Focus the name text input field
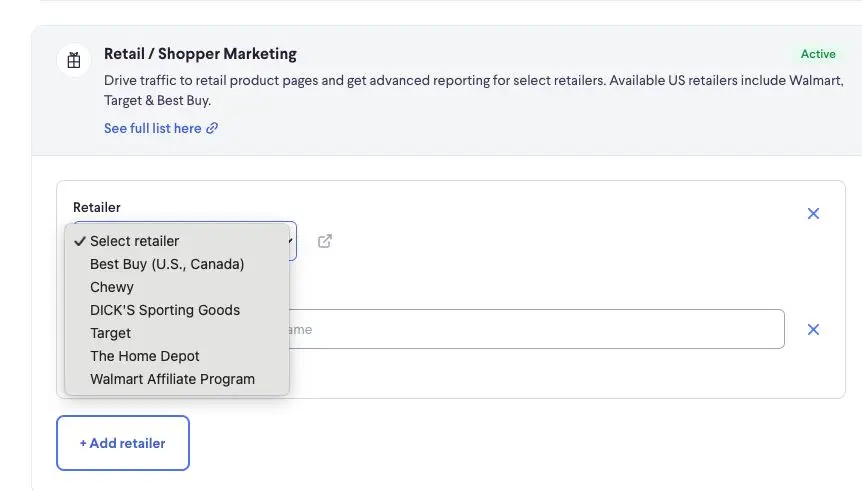 coord(537,329)
